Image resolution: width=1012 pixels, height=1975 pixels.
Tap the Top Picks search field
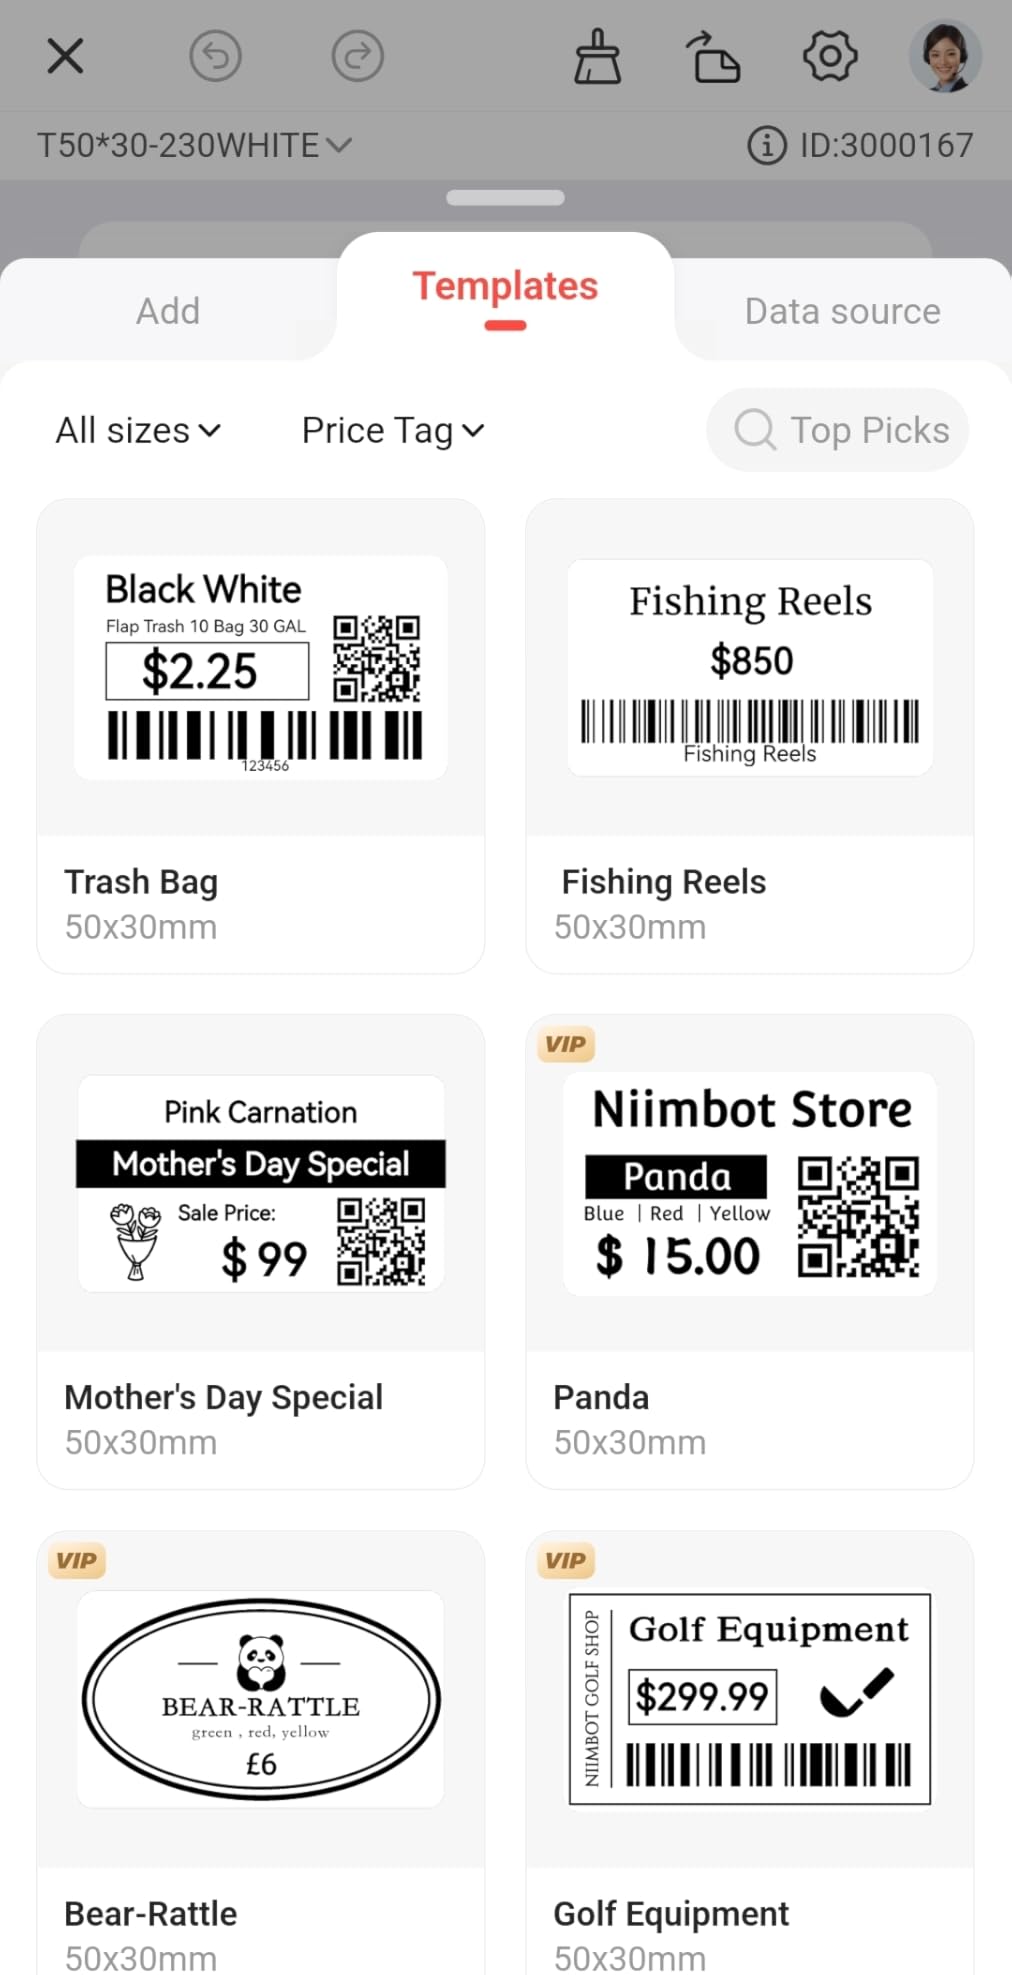point(838,430)
